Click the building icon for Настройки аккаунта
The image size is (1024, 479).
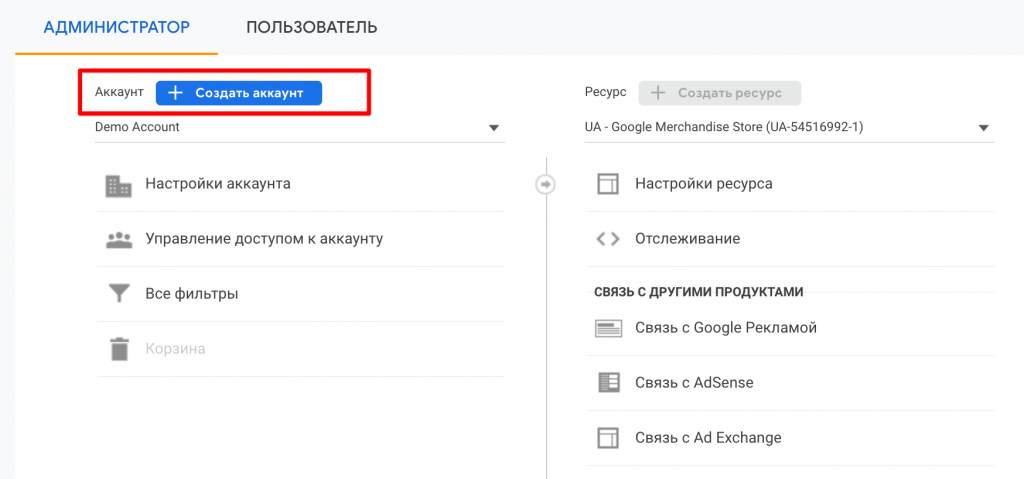[118, 185]
